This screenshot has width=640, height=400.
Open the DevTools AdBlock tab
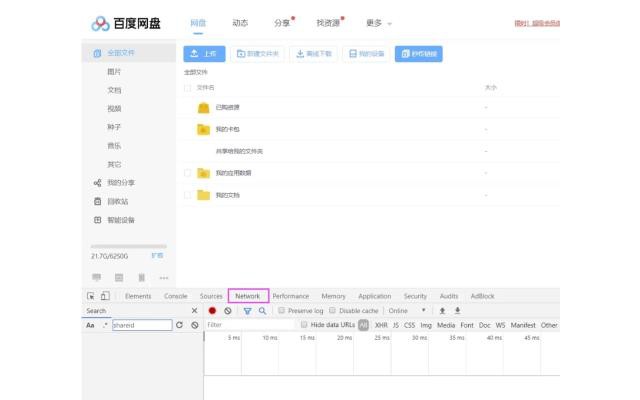[x=482, y=296]
